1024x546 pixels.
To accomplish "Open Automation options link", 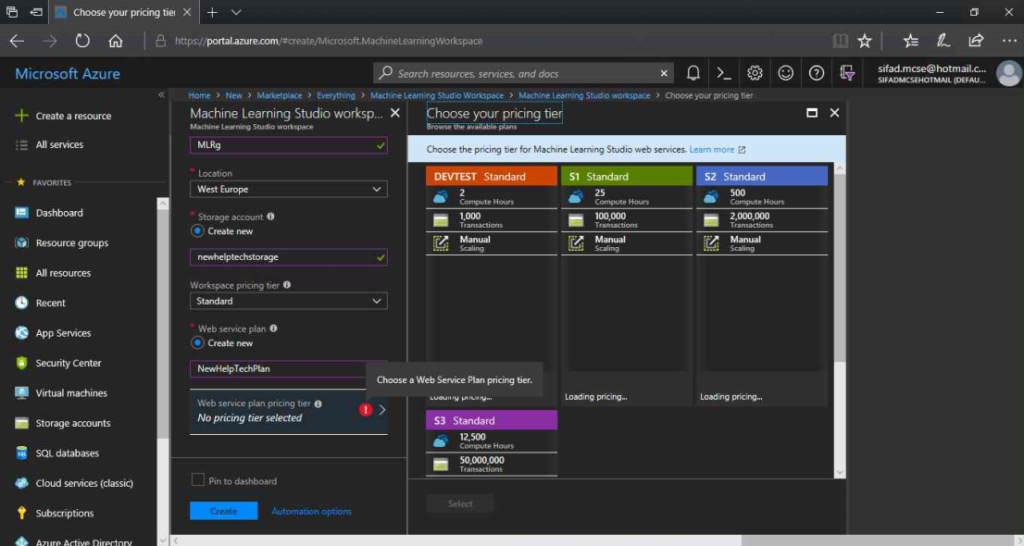I will point(311,511).
